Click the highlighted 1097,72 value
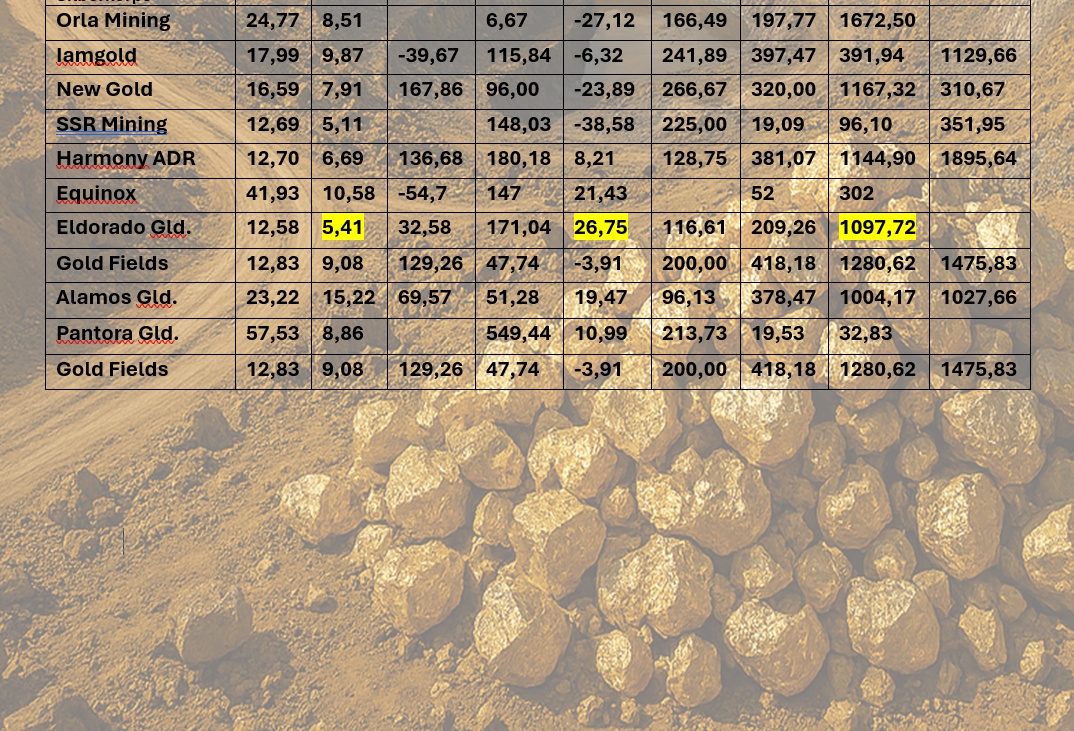 [877, 228]
